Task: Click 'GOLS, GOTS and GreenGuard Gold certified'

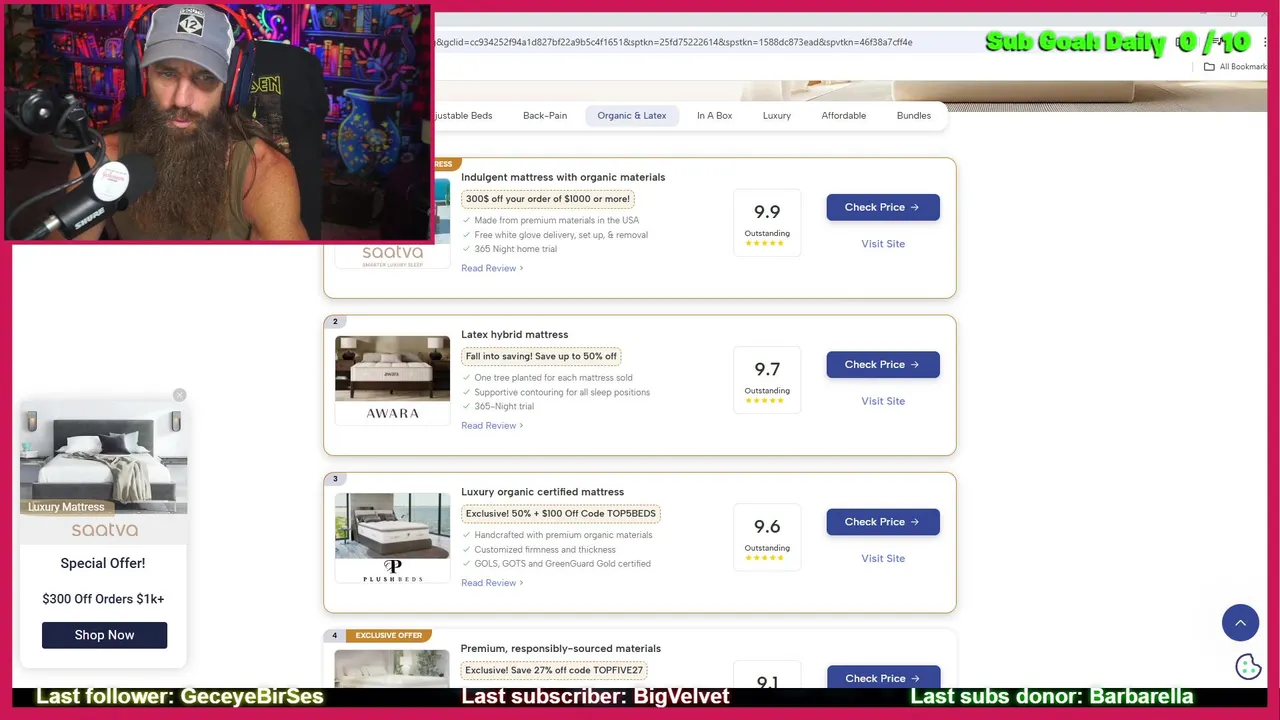Action: (562, 563)
